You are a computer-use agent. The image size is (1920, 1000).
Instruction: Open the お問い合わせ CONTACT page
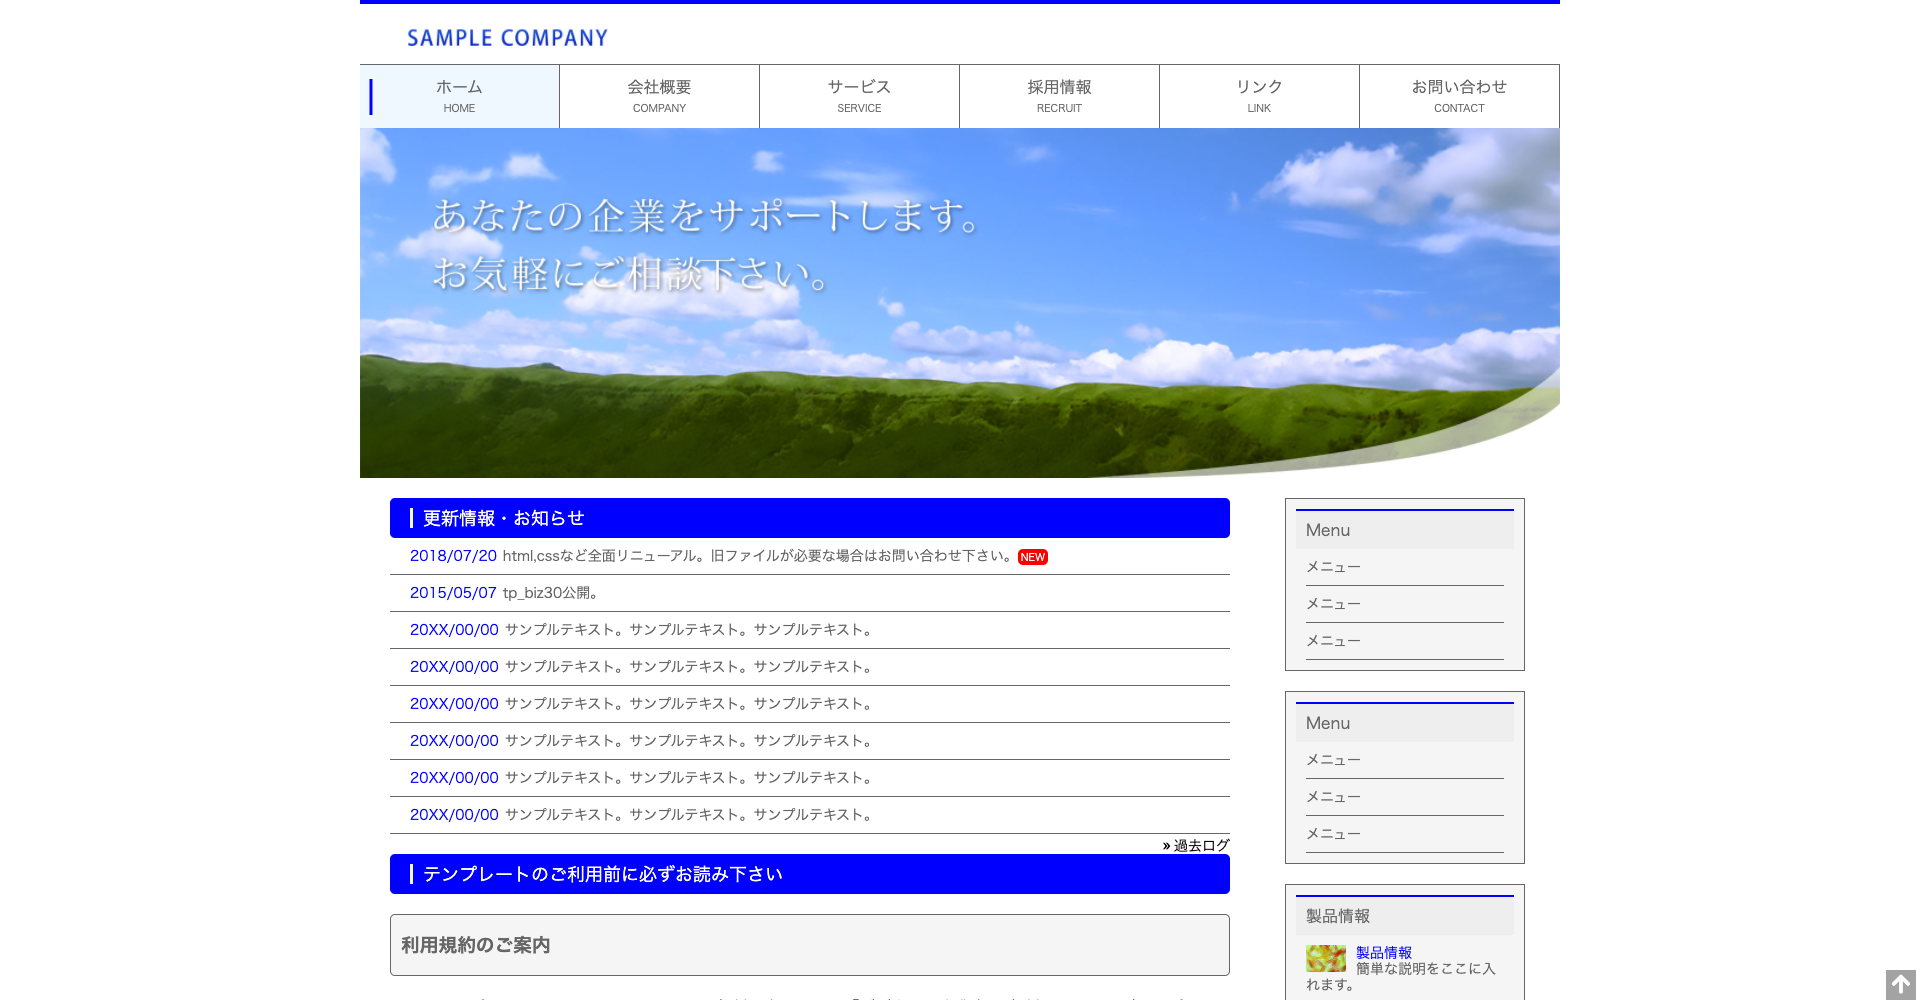(x=1459, y=96)
